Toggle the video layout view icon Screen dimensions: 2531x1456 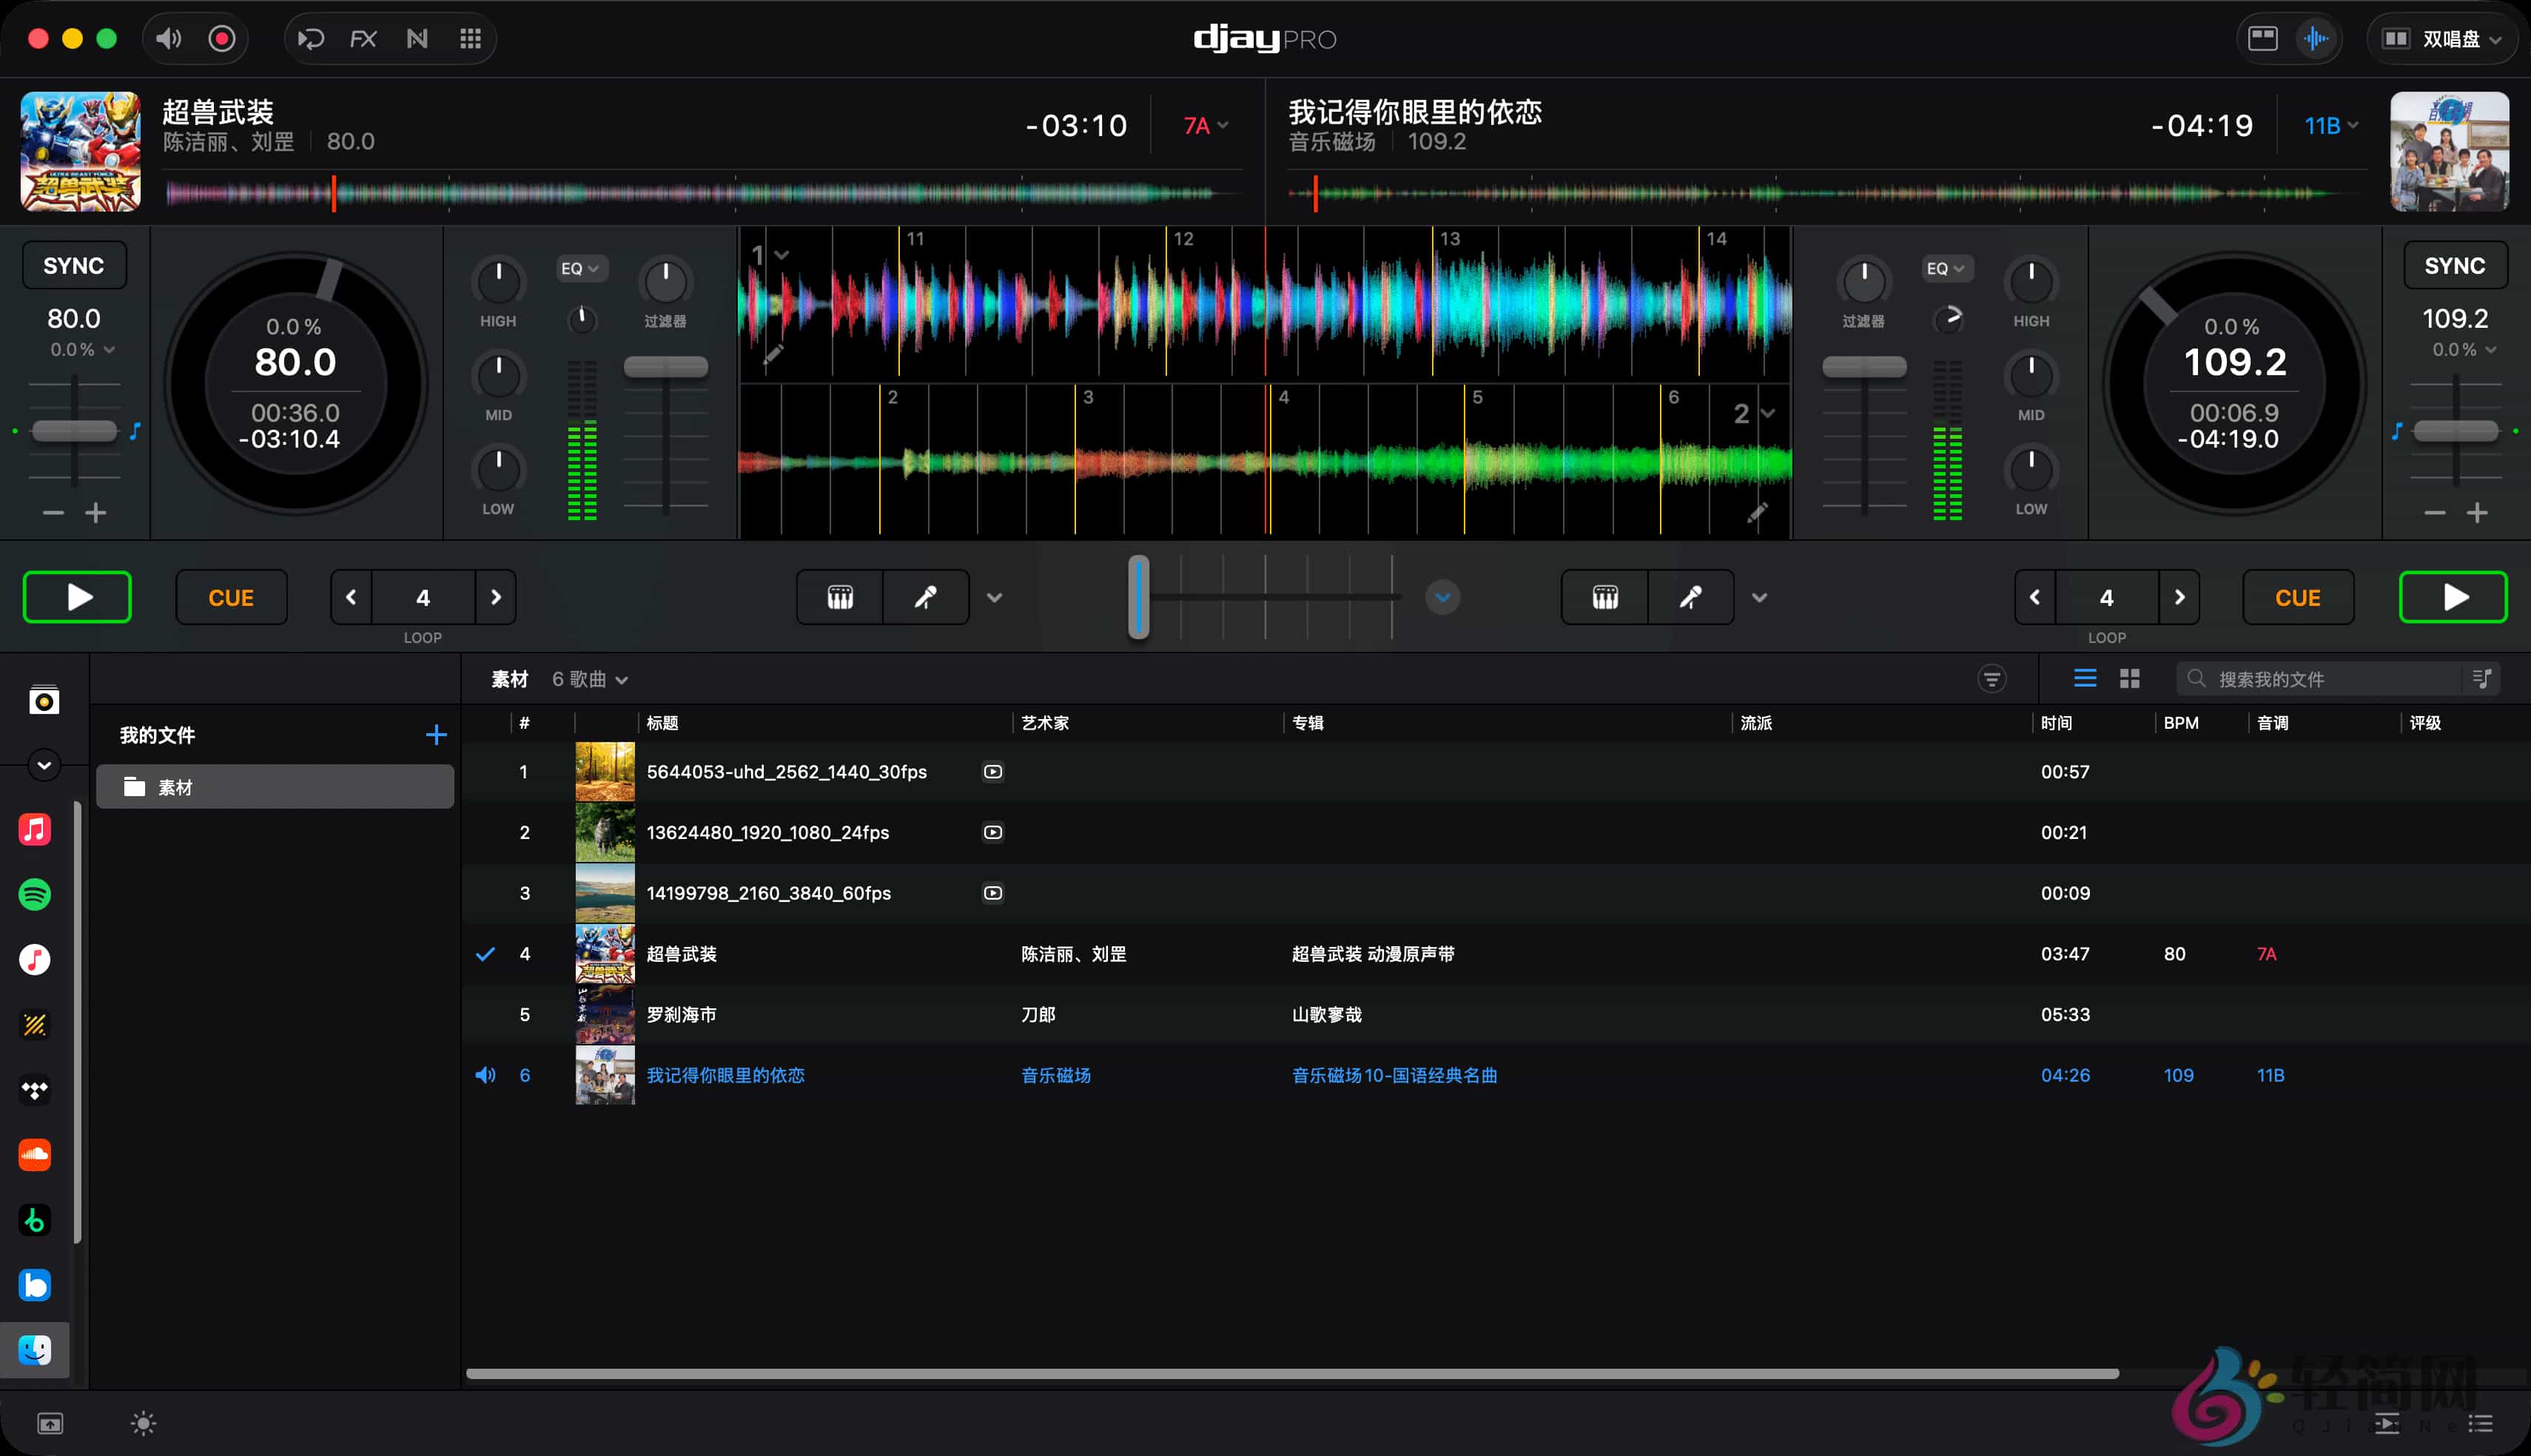tap(2262, 39)
